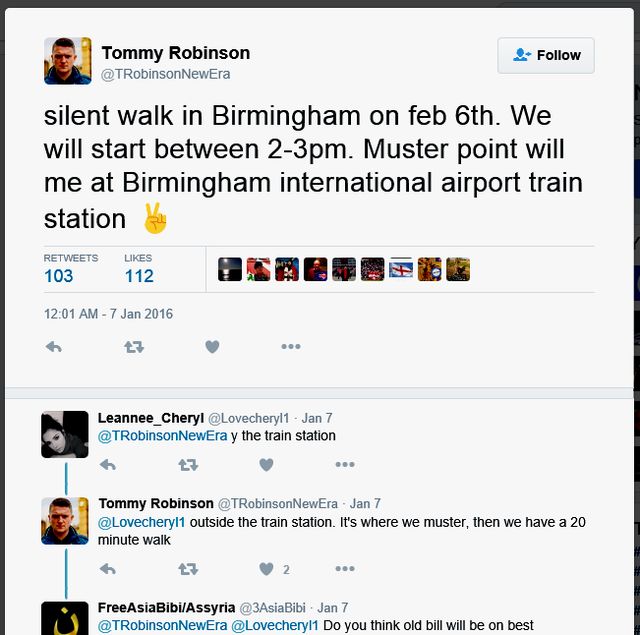Click the first liker avatar in the row
This screenshot has height=635, width=640.
click(x=230, y=269)
